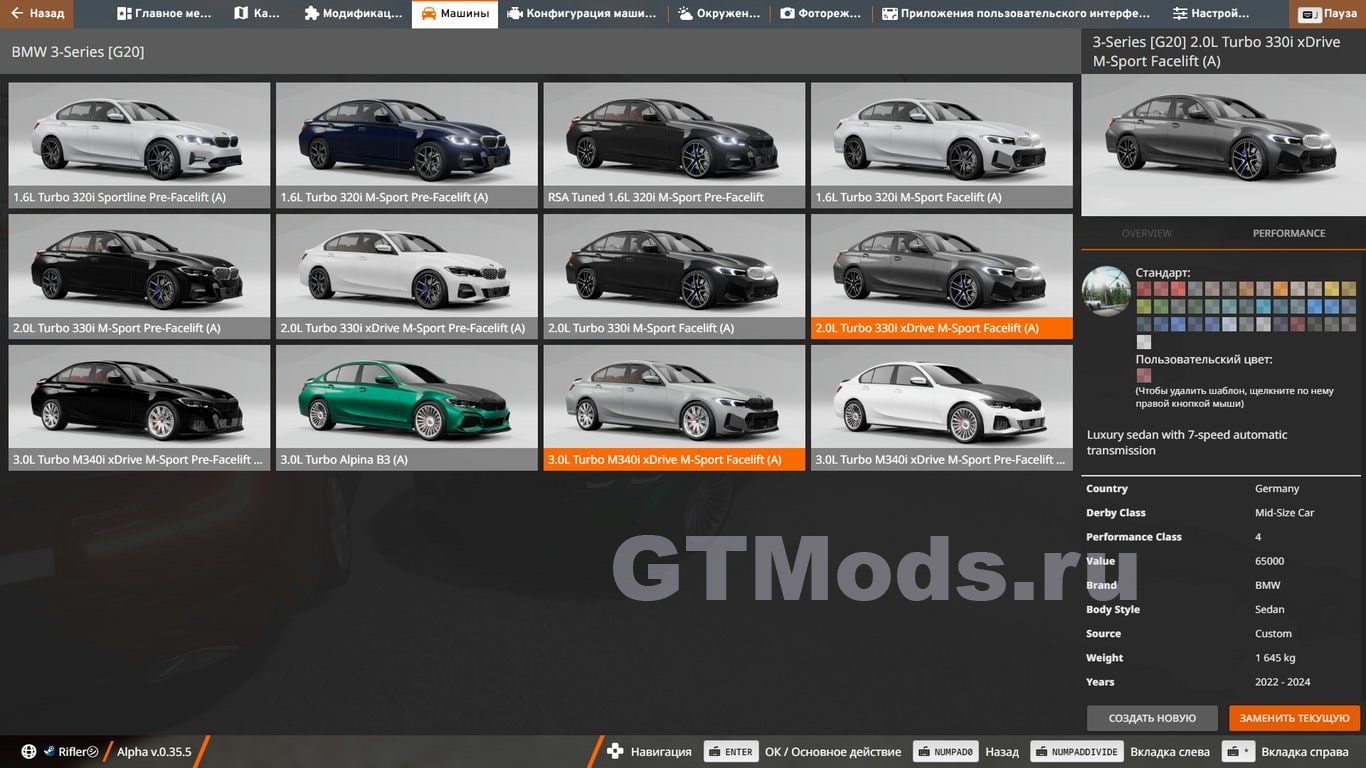Click the asterisk key icon beside Вкладка справа
1366x768 pixels.
click(1237, 752)
